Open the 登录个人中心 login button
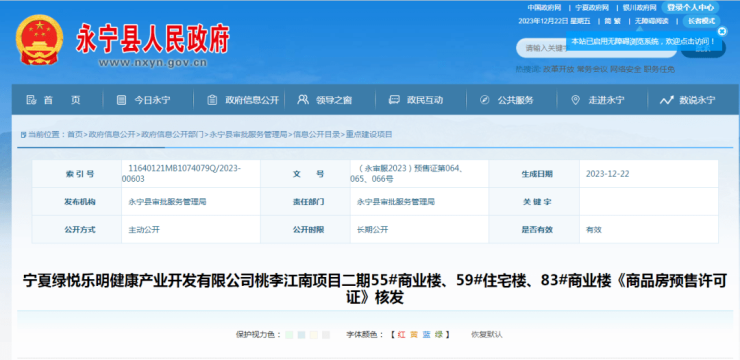Image resolution: width=740 pixels, height=360 pixels. pos(690,8)
